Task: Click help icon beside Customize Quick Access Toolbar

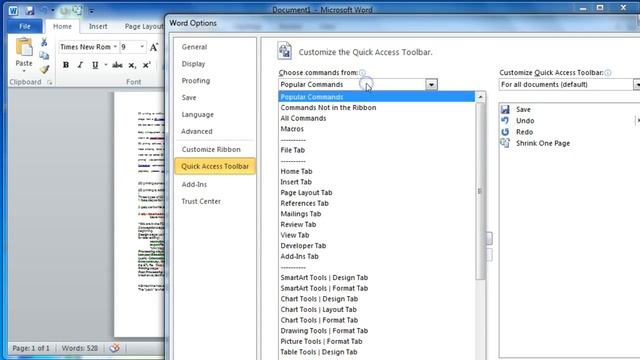Action: 608,73
